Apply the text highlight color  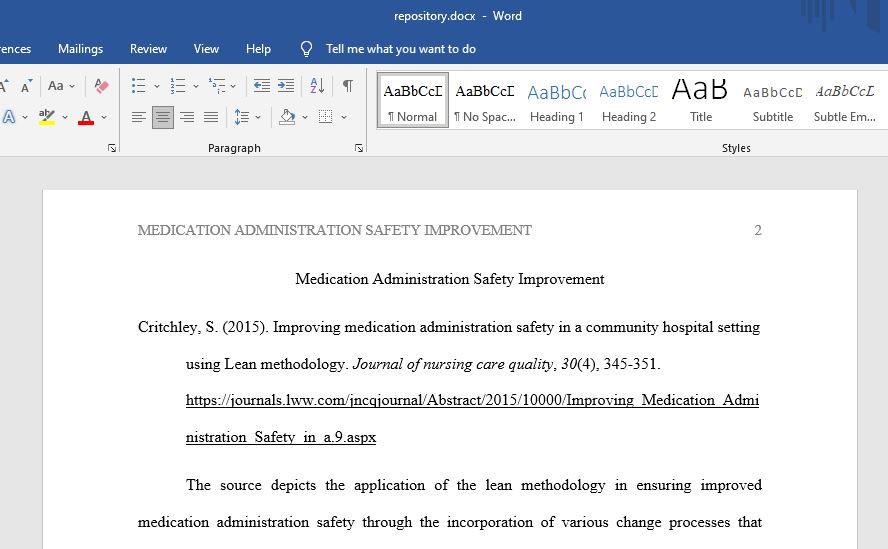pyautogui.click(x=47, y=117)
